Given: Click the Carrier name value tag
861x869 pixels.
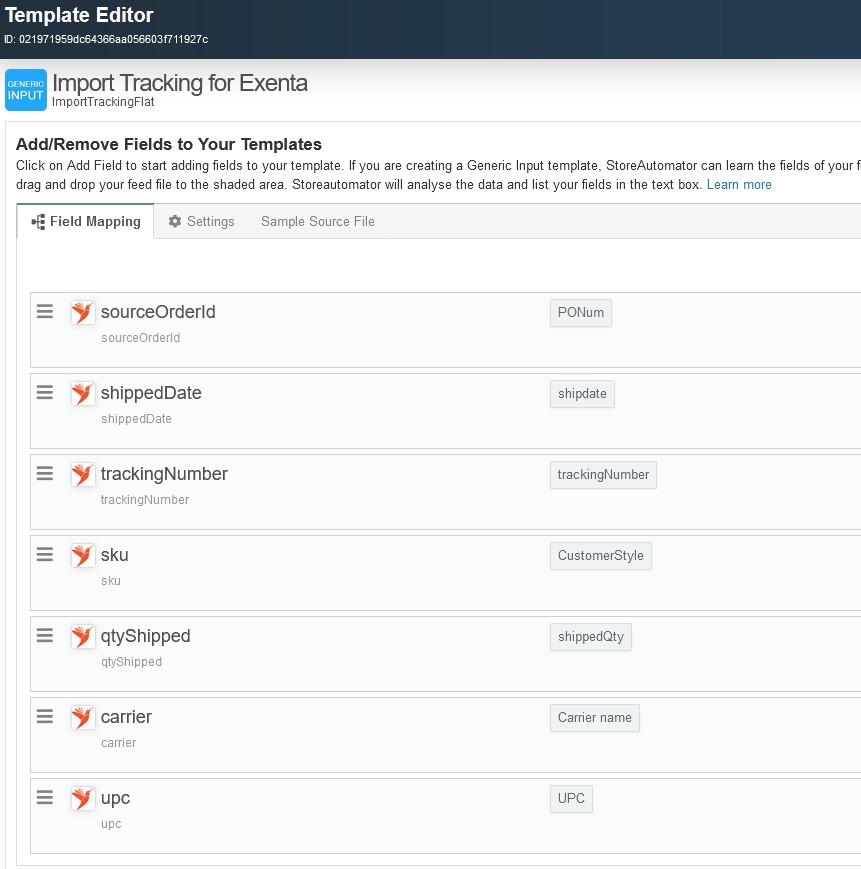Looking at the screenshot, I should coord(594,717).
